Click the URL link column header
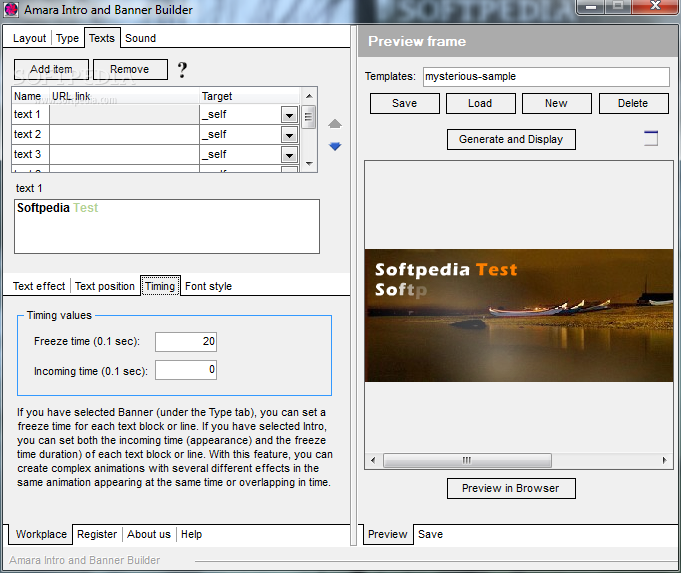The height and width of the screenshot is (573, 681). (x=124, y=96)
